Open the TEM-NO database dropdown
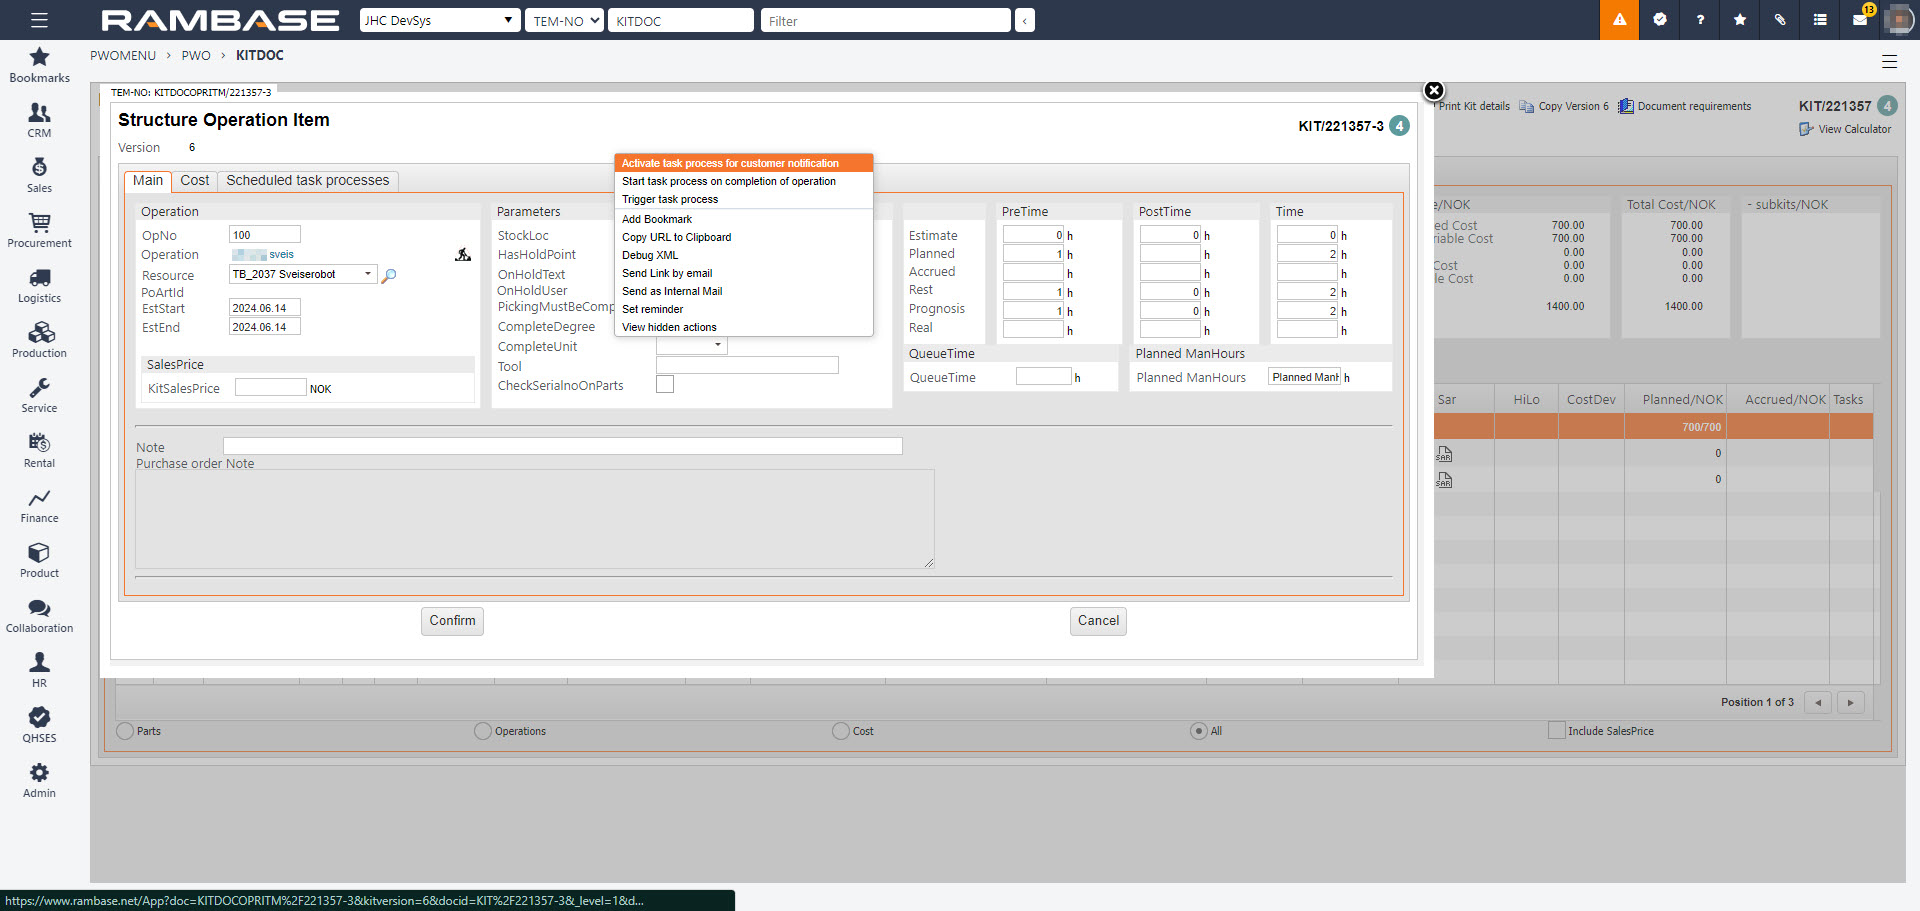 (x=564, y=20)
